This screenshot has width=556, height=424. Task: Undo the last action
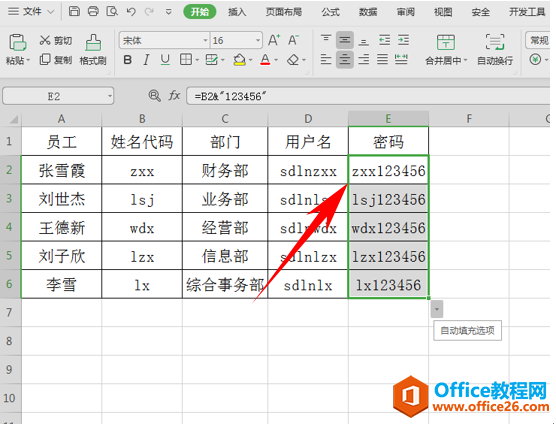(131, 12)
